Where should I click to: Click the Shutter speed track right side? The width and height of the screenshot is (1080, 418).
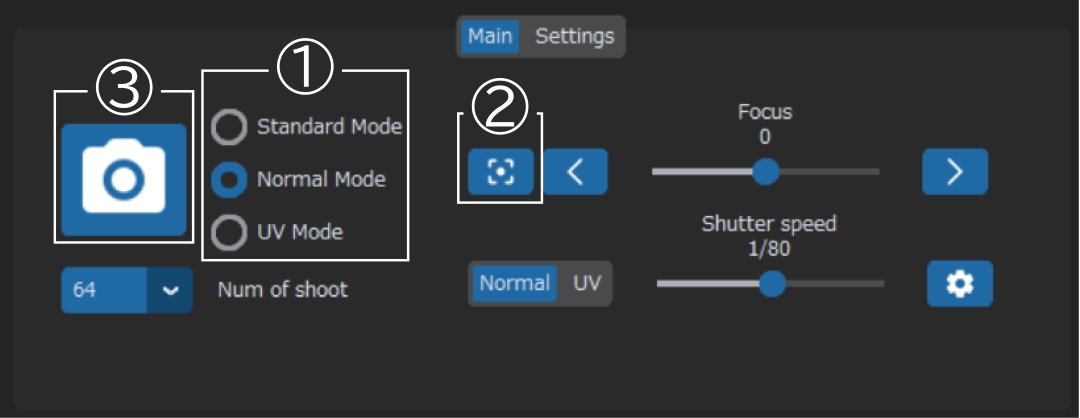pyautogui.click(x=835, y=283)
